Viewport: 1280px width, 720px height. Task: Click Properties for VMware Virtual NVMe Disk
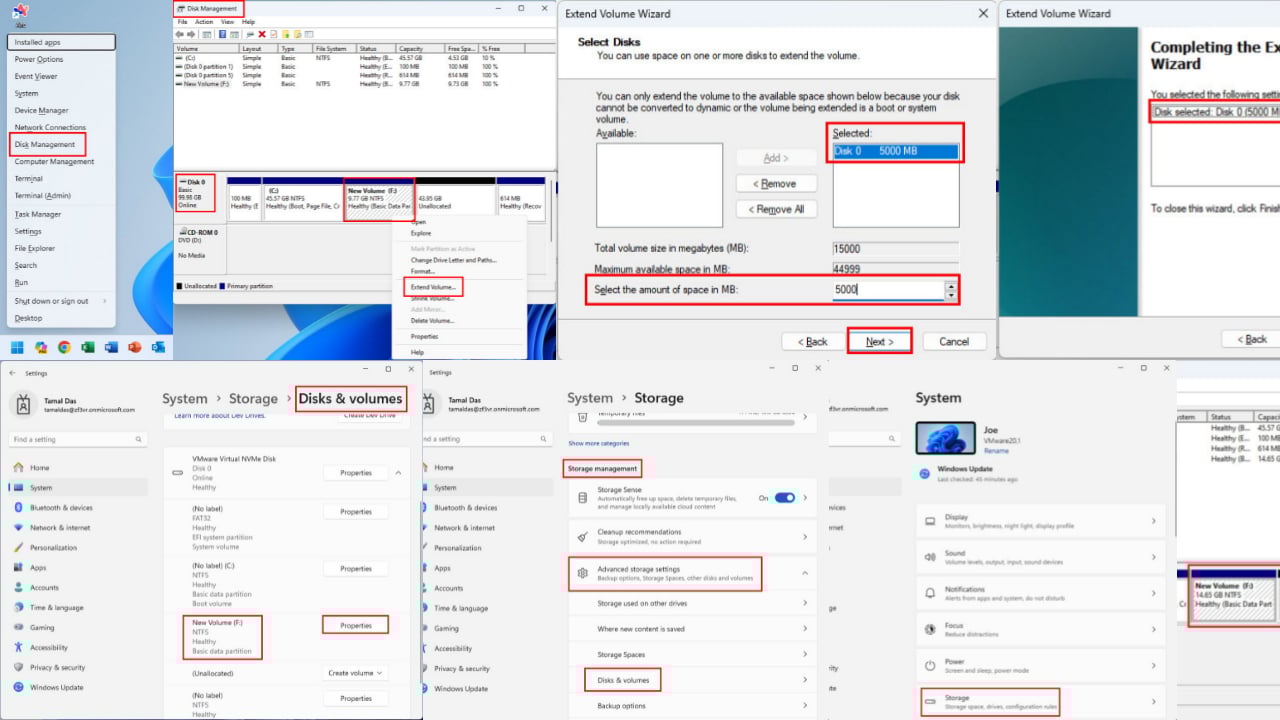pyautogui.click(x=356, y=473)
